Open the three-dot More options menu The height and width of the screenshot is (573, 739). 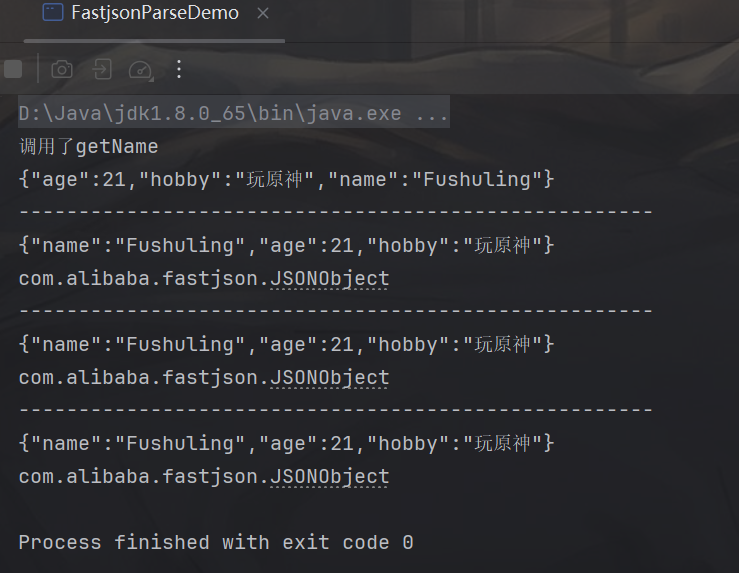pos(179,69)
